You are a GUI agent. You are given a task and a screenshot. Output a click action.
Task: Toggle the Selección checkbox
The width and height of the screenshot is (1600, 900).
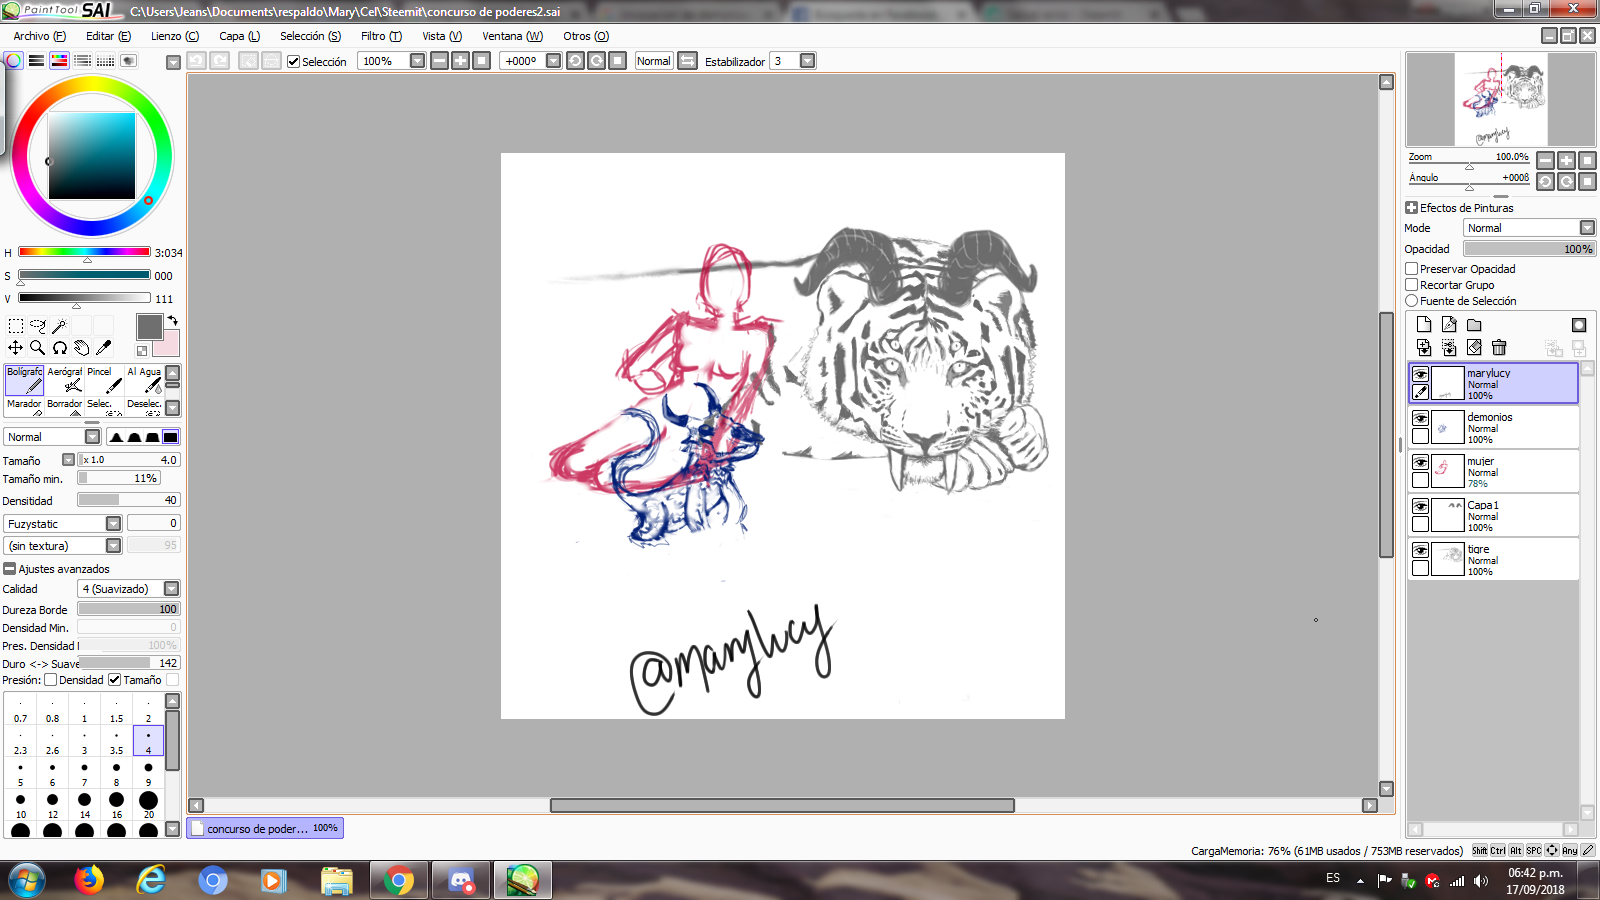tap(294, 62)
